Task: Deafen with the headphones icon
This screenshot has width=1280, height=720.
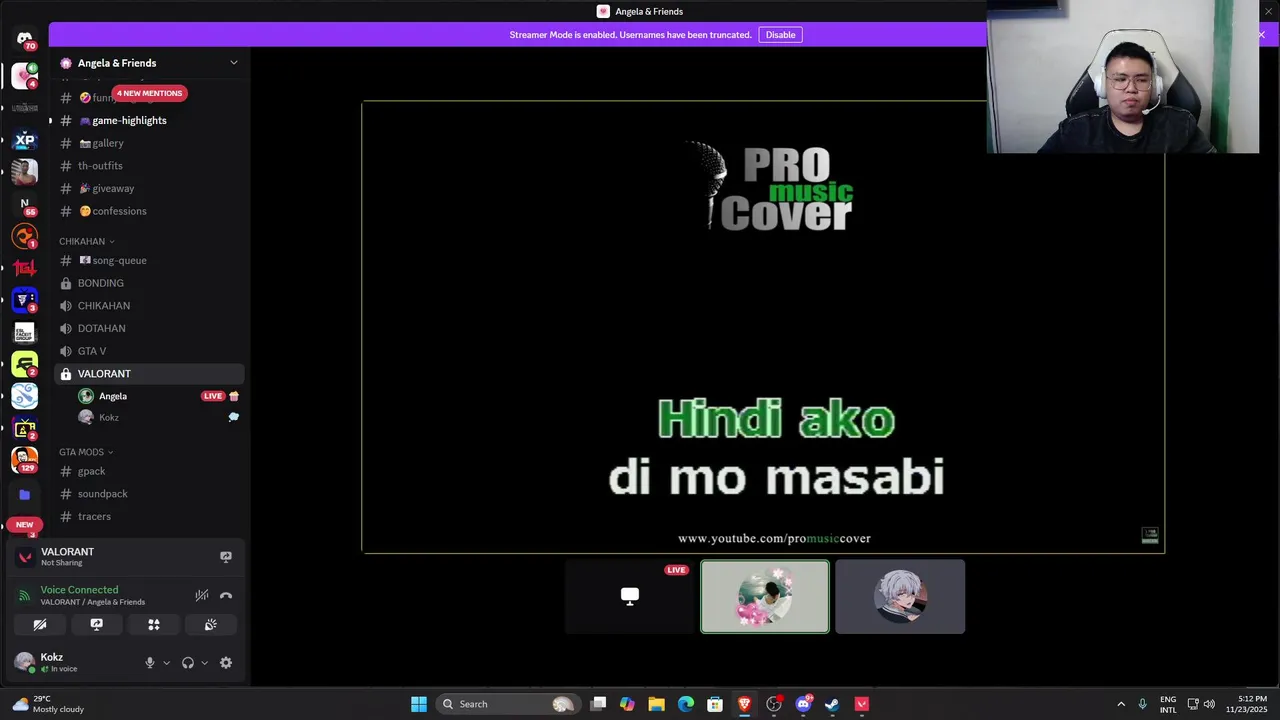Action: tap(188, 663)
